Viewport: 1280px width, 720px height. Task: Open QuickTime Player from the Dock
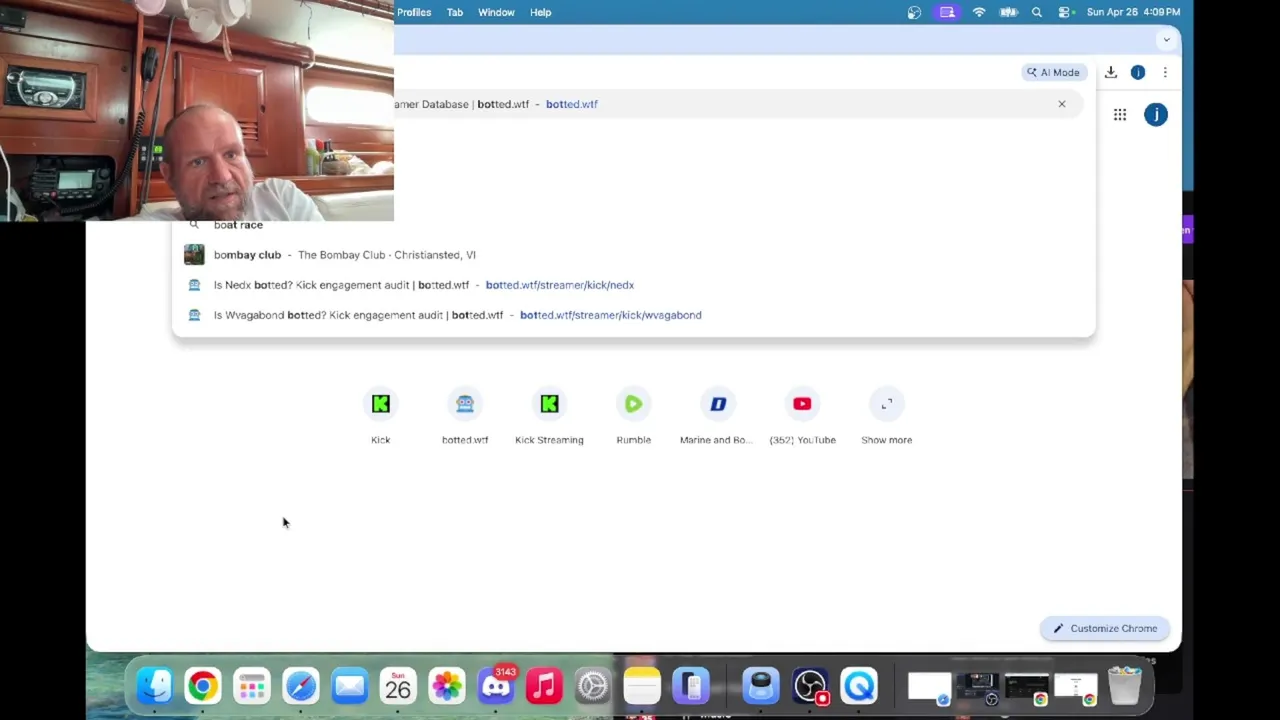[x=859, y=686]
